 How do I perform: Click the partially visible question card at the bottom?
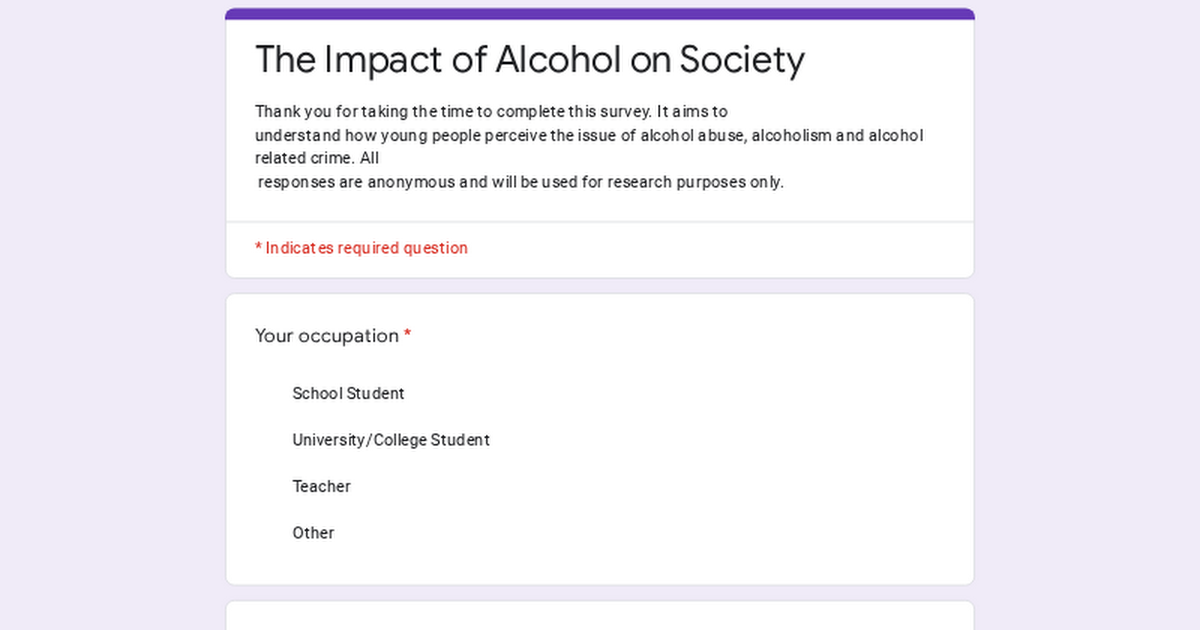(600, 616)
